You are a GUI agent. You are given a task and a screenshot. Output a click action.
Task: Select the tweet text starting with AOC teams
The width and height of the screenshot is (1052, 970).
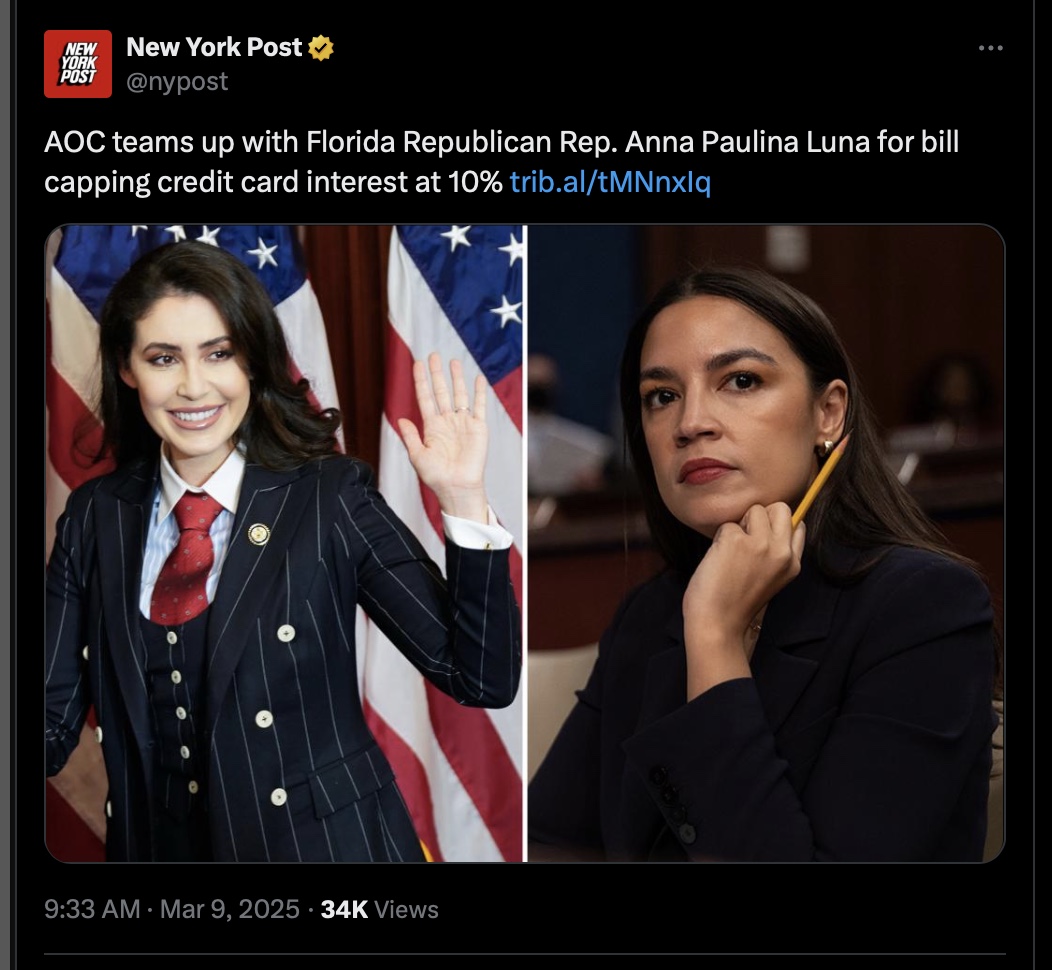(x=501, y=162)
